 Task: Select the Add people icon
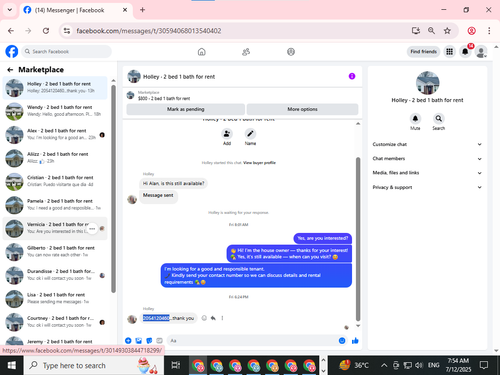click(227, 134)
